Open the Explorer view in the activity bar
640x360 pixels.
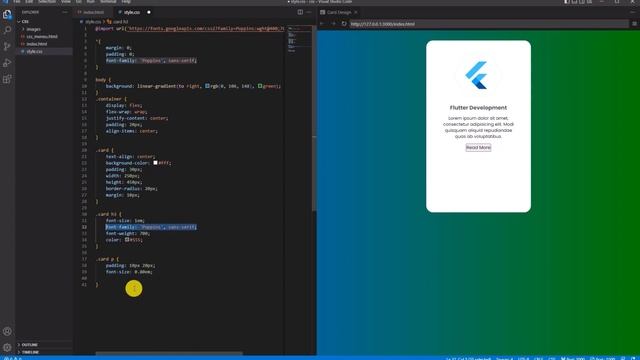pyautogui.click(x=7, y=14)
